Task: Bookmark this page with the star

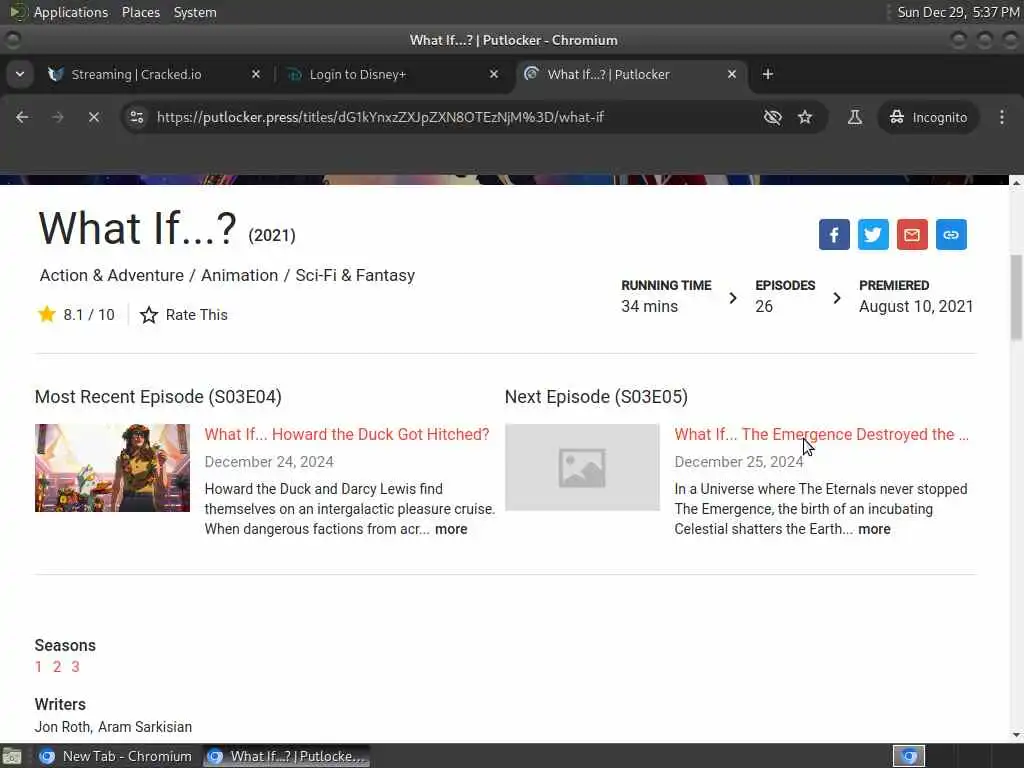Action: [805, 117]
